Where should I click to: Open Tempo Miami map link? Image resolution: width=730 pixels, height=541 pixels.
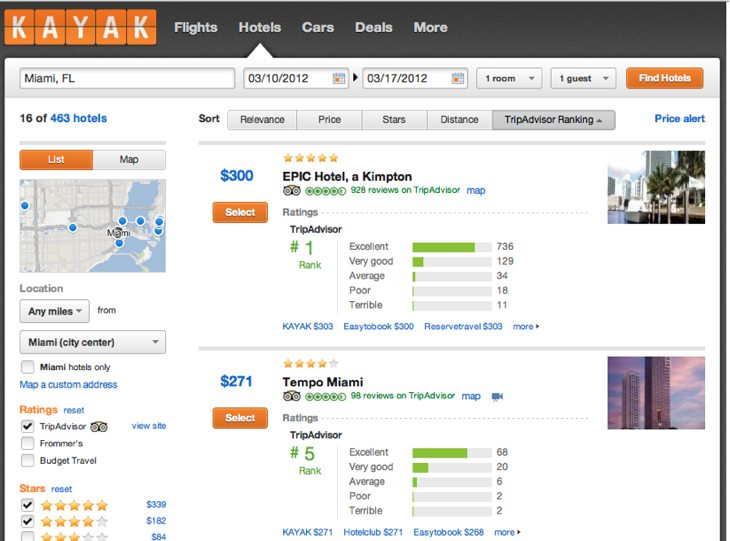(x=471, y=396)
